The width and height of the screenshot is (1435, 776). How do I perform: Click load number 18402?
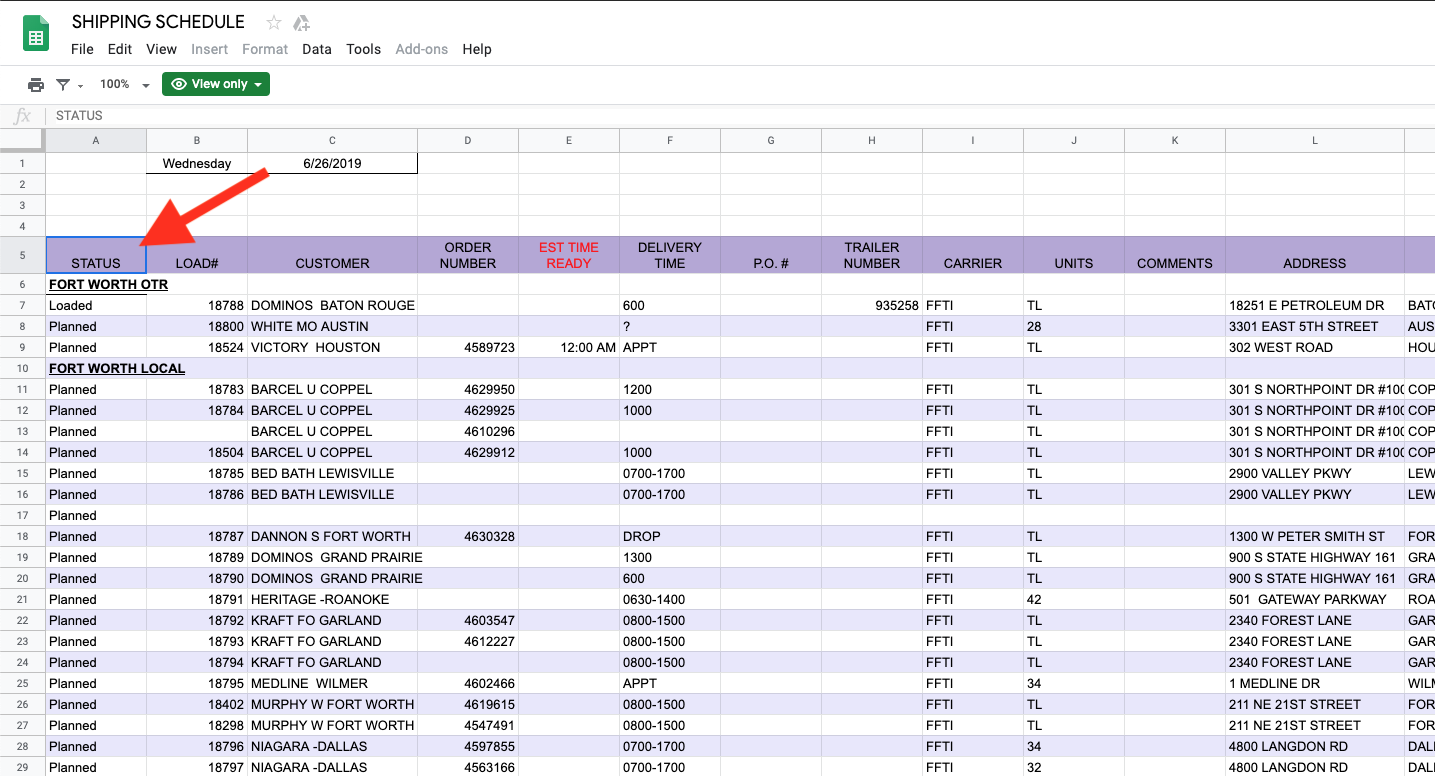point(197,704)
